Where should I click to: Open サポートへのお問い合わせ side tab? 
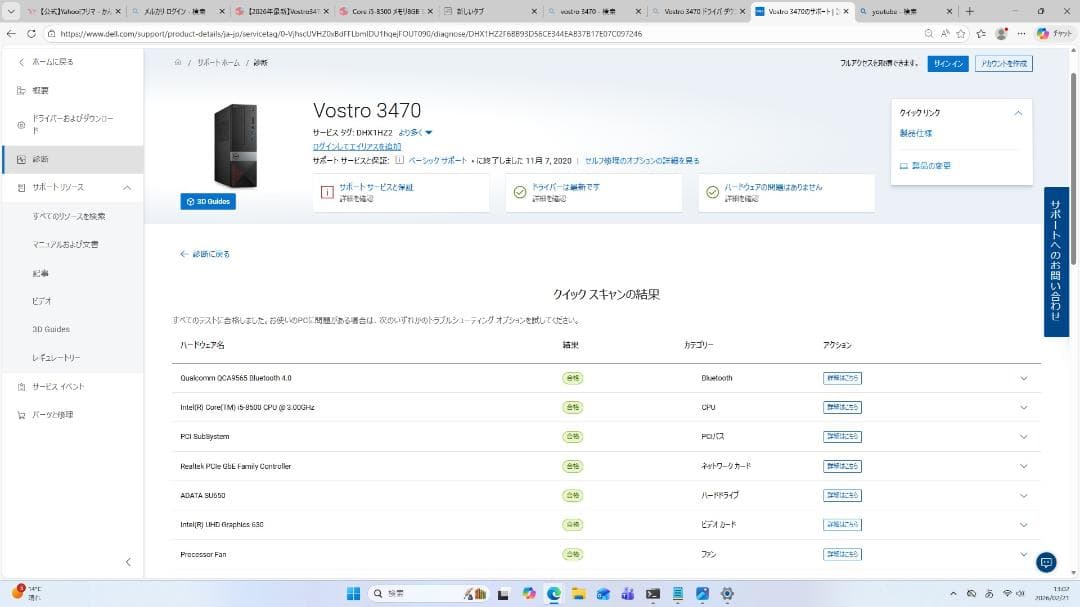tap(1056, 262)
